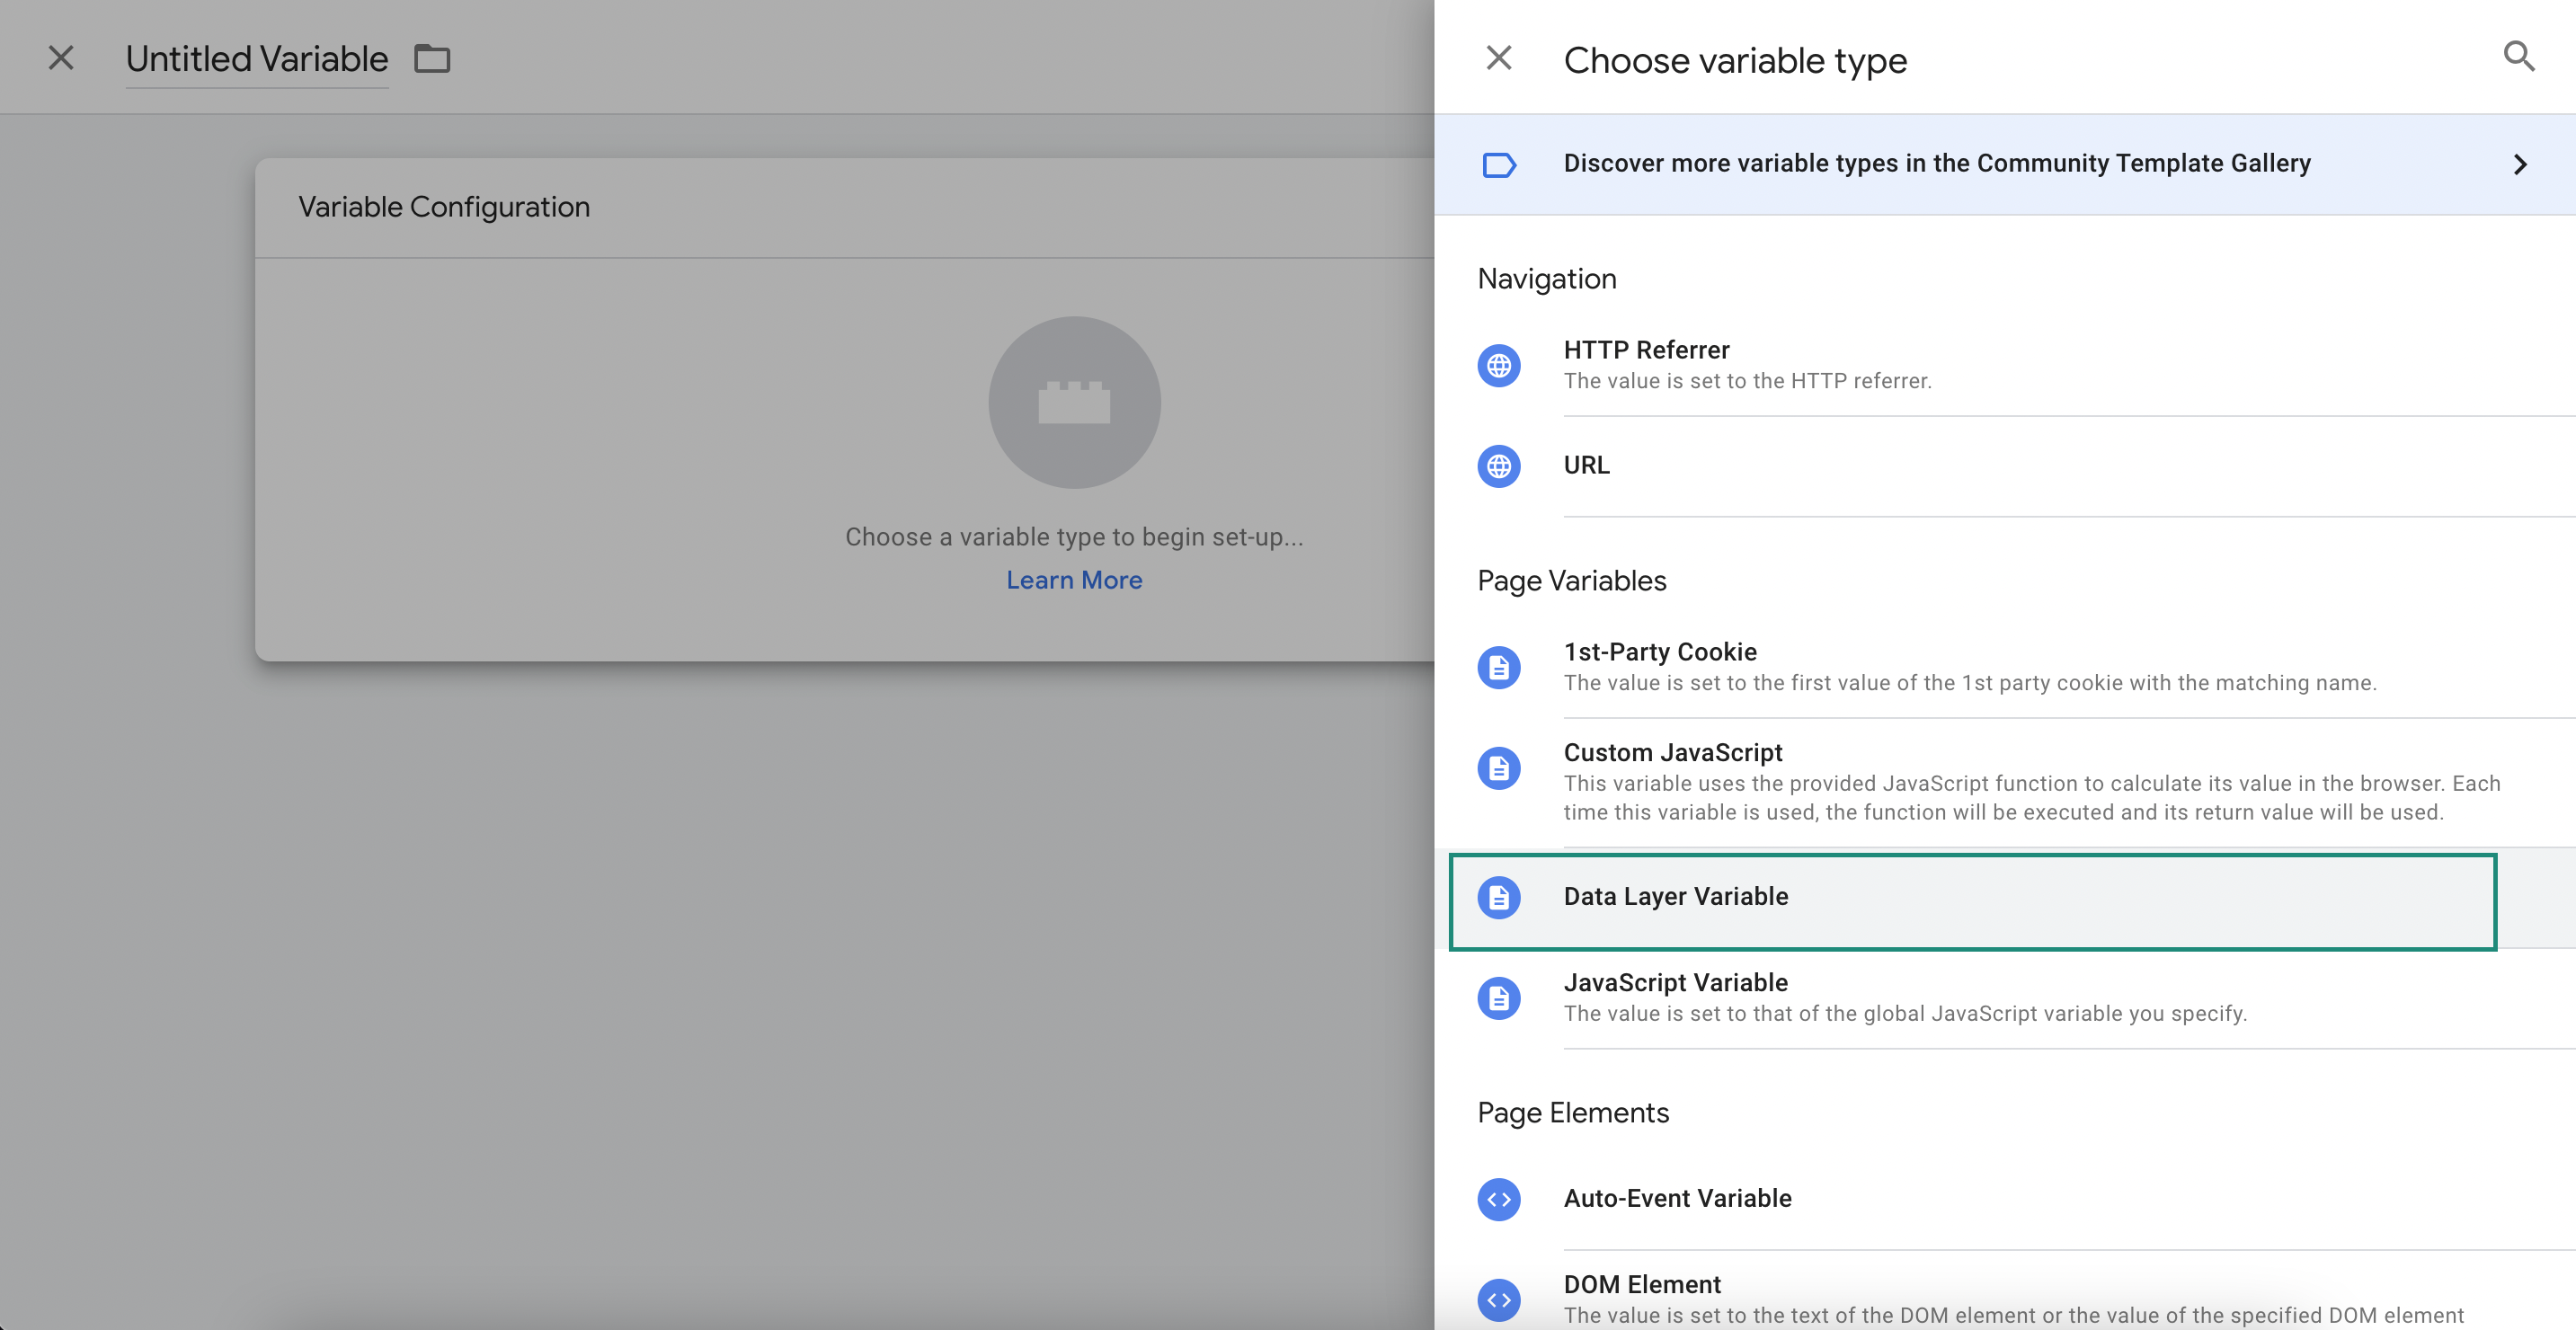Close the Untitled Variable panel

point(61,56)
